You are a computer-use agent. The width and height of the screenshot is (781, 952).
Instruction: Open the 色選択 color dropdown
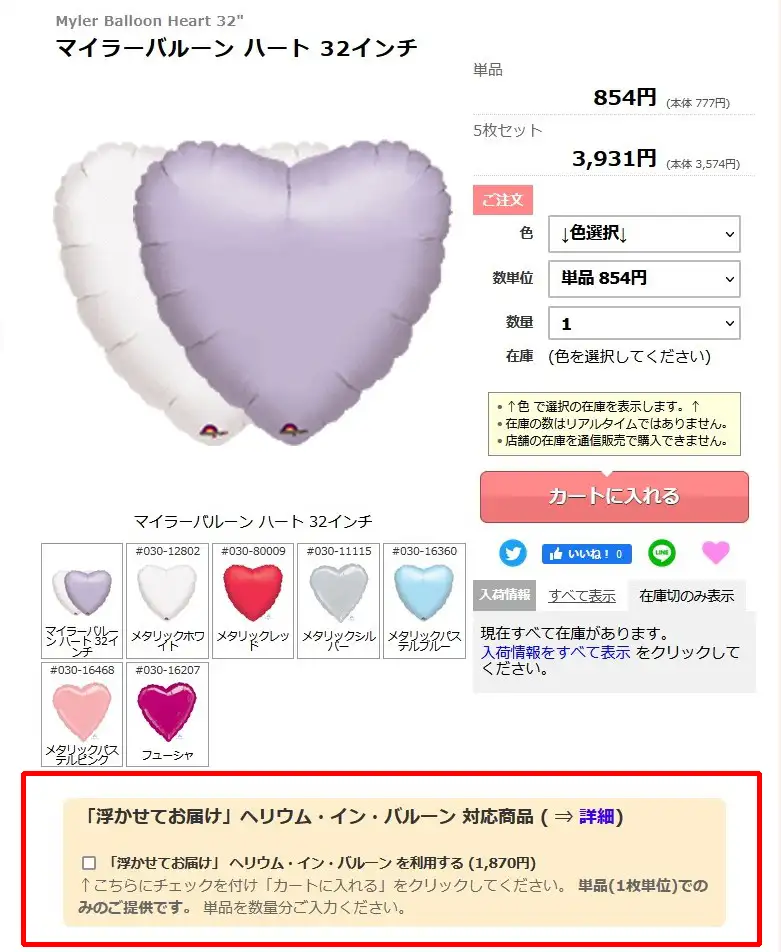tap(644, 234)
